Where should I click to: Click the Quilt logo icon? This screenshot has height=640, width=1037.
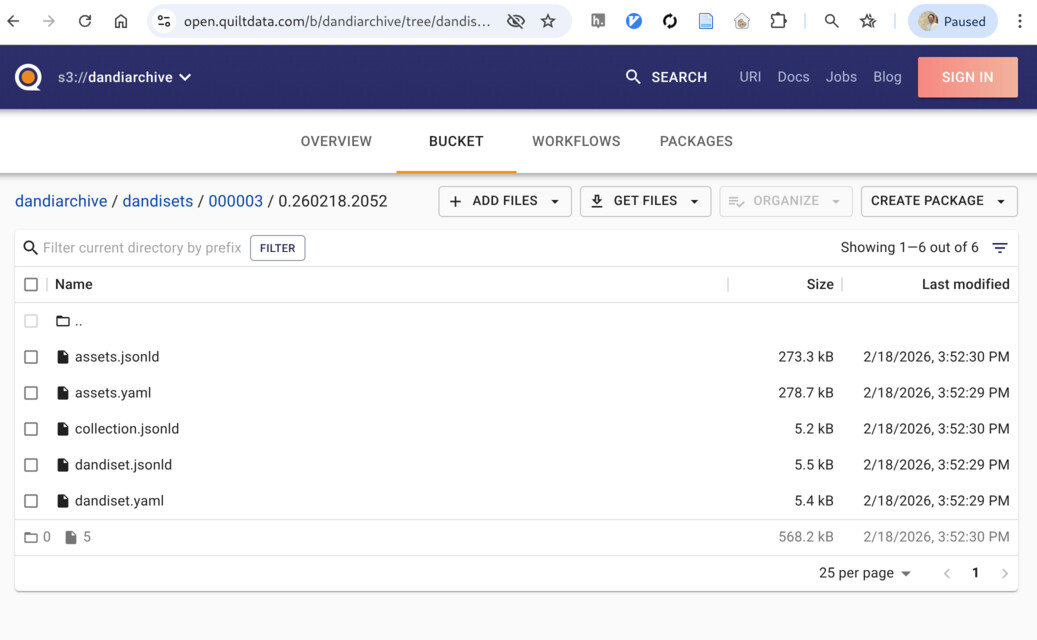click(x=28, y=77)
